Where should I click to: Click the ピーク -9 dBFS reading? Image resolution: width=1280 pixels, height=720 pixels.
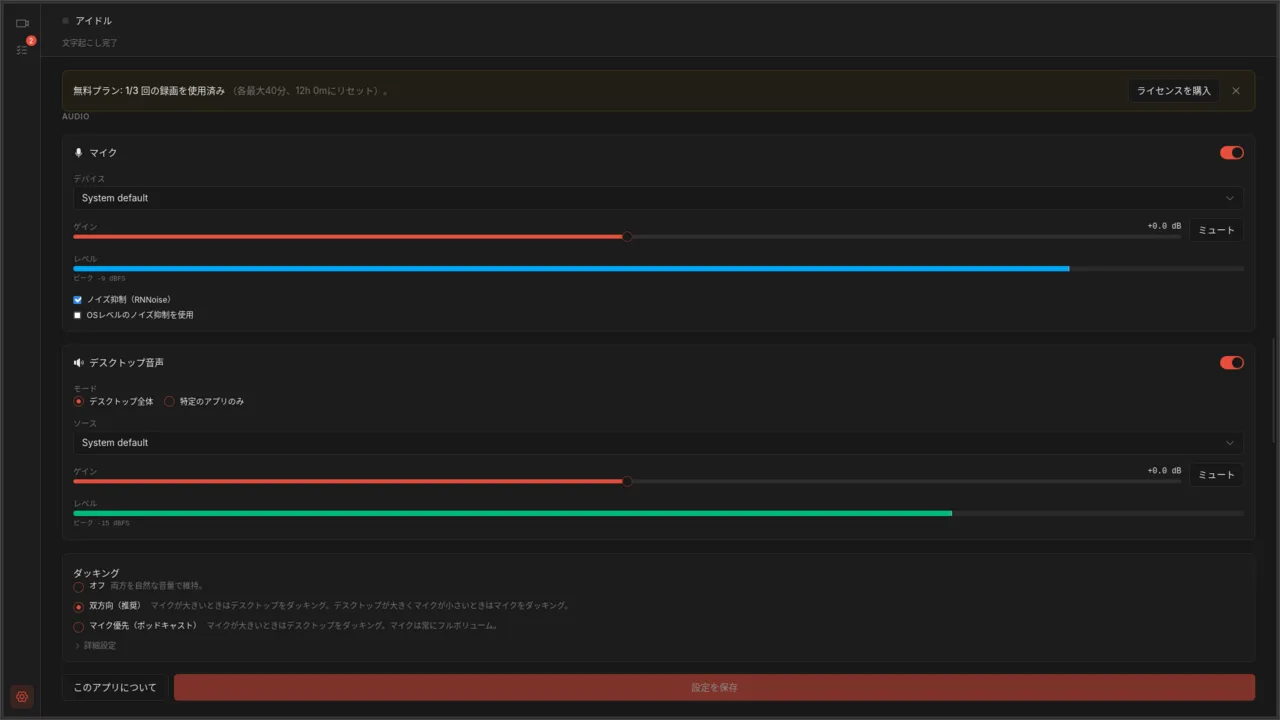coord(99,278)
